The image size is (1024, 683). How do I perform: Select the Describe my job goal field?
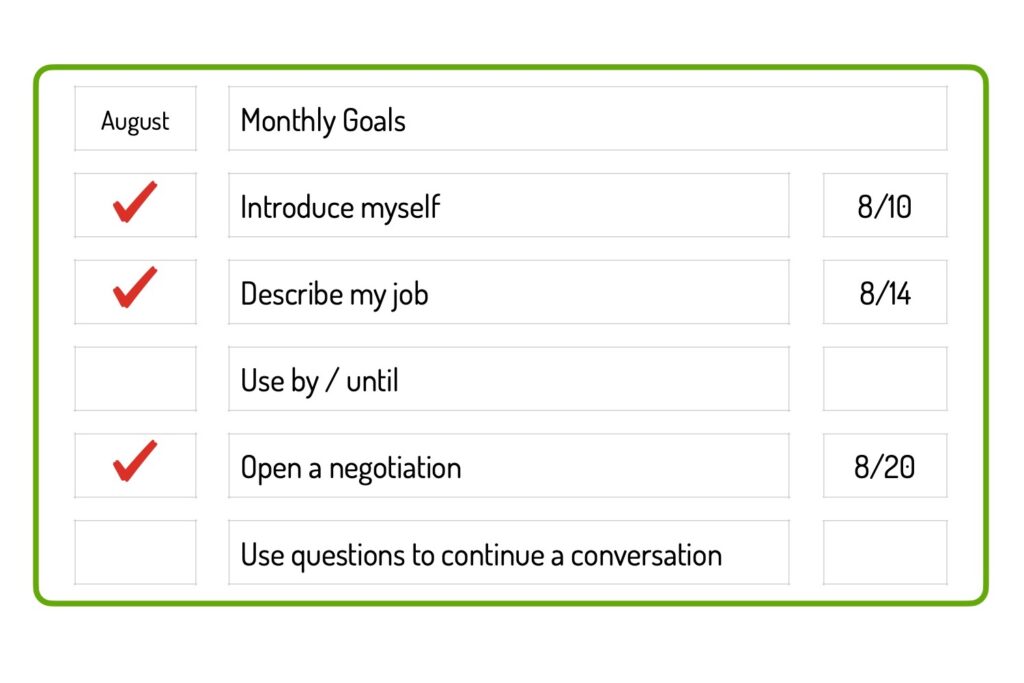pos(509,292)
